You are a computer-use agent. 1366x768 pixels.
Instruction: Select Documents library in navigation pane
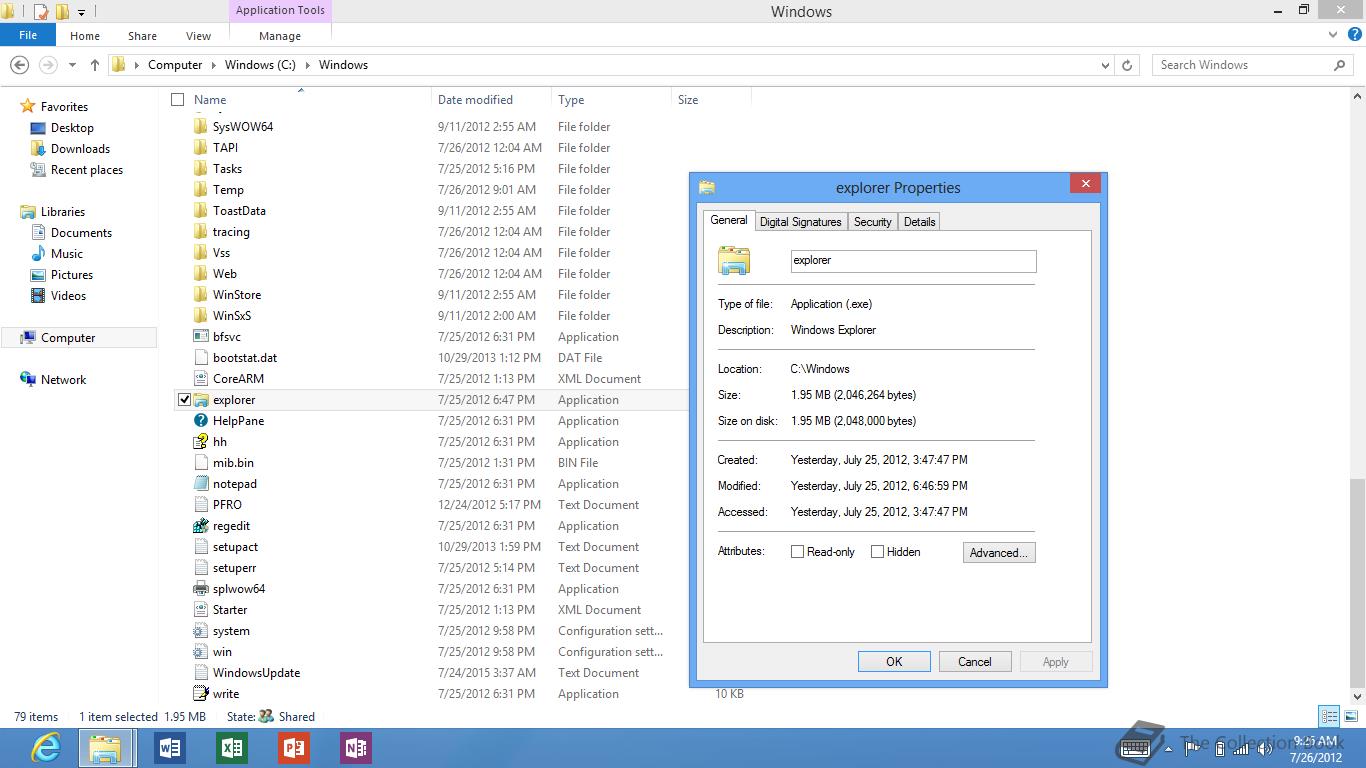coord(81,233)
